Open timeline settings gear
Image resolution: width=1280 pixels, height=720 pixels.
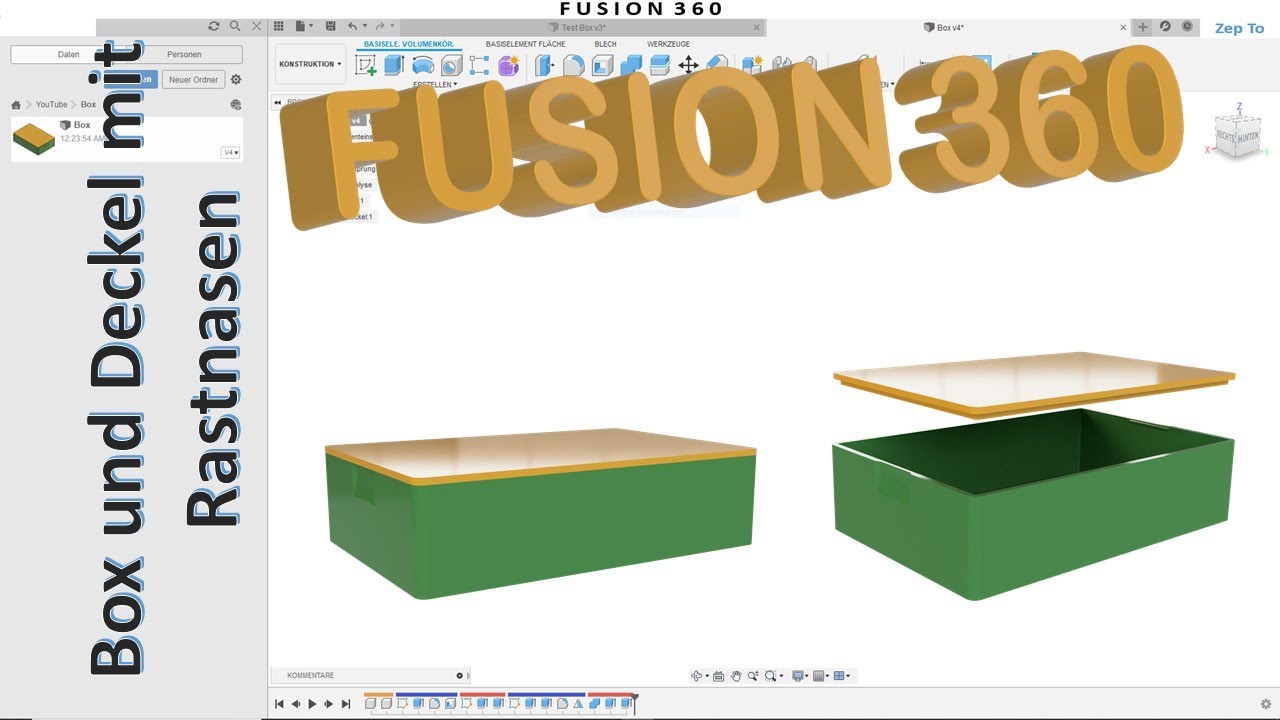1266,704
